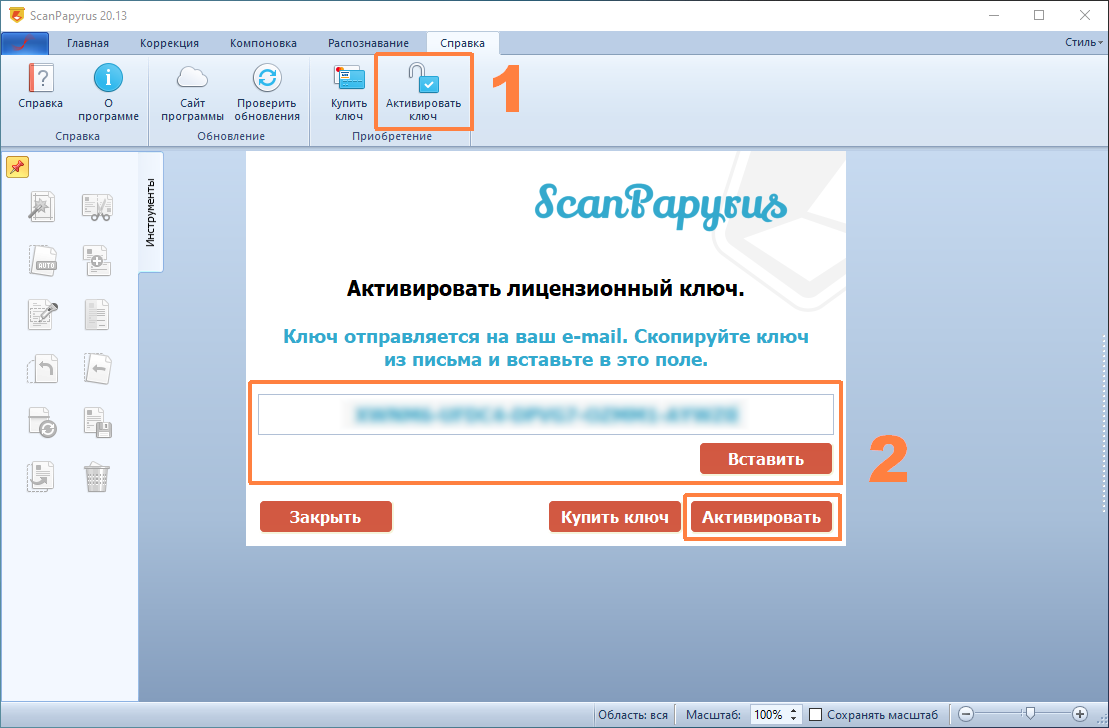Decrease scale with the spinner down arrow
Viewport: 1109px width, 728px height.
[x=794, y=719]
